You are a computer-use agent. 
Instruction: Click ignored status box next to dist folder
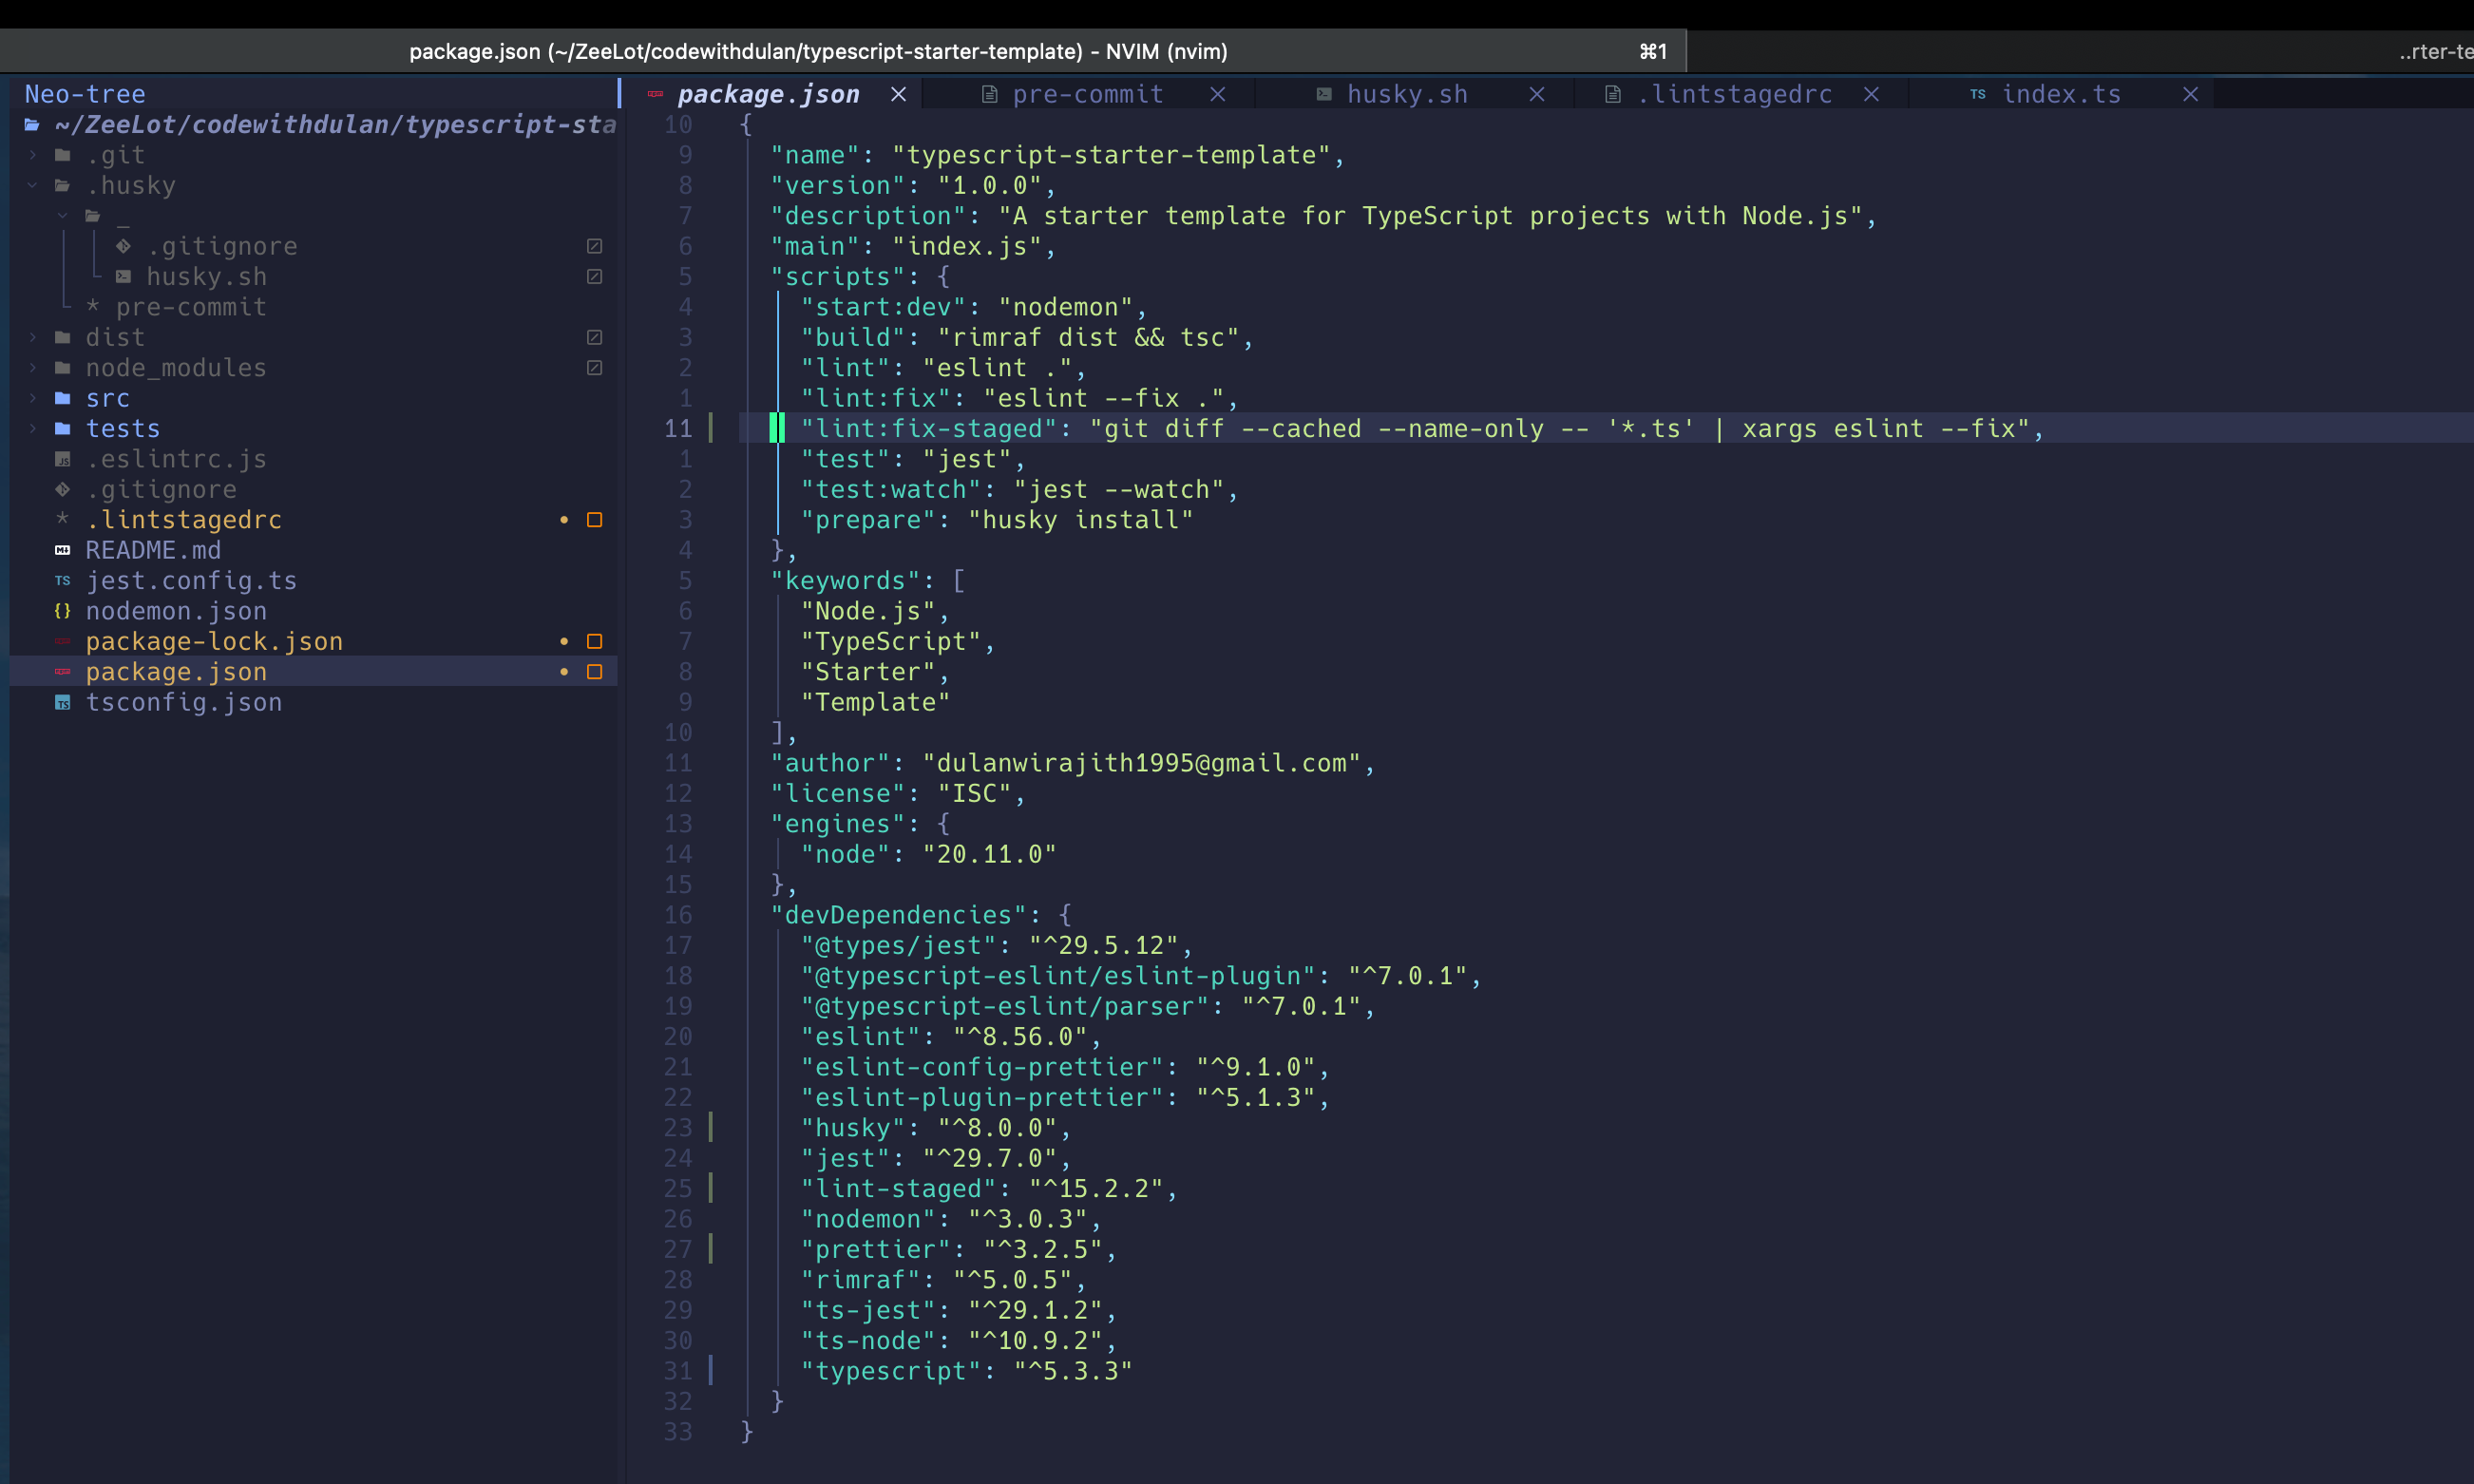point(594,337)
